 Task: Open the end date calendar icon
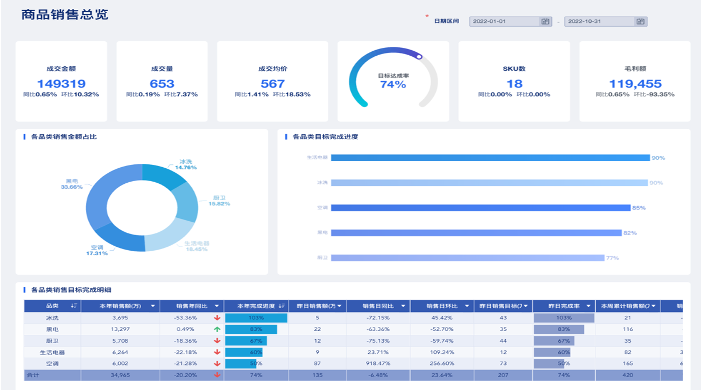[x=640, y=21]
